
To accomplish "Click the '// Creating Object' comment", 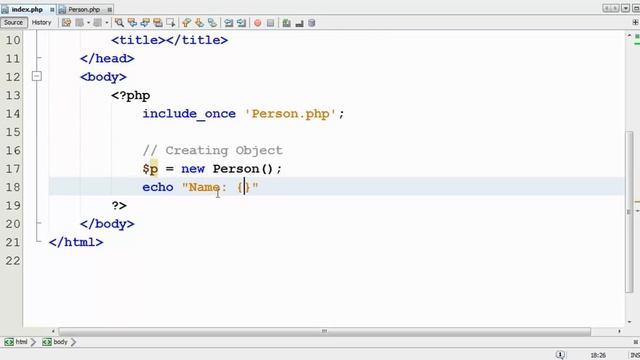I will coord(212,150).
